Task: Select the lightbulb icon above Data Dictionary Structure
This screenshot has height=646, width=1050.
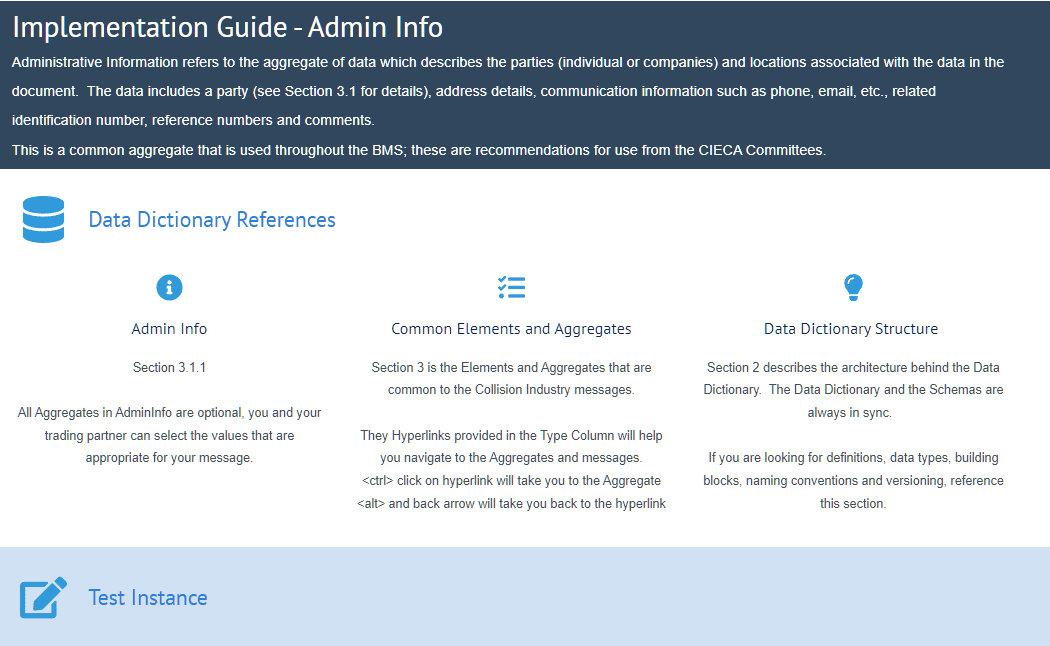Action: point(853,287)
